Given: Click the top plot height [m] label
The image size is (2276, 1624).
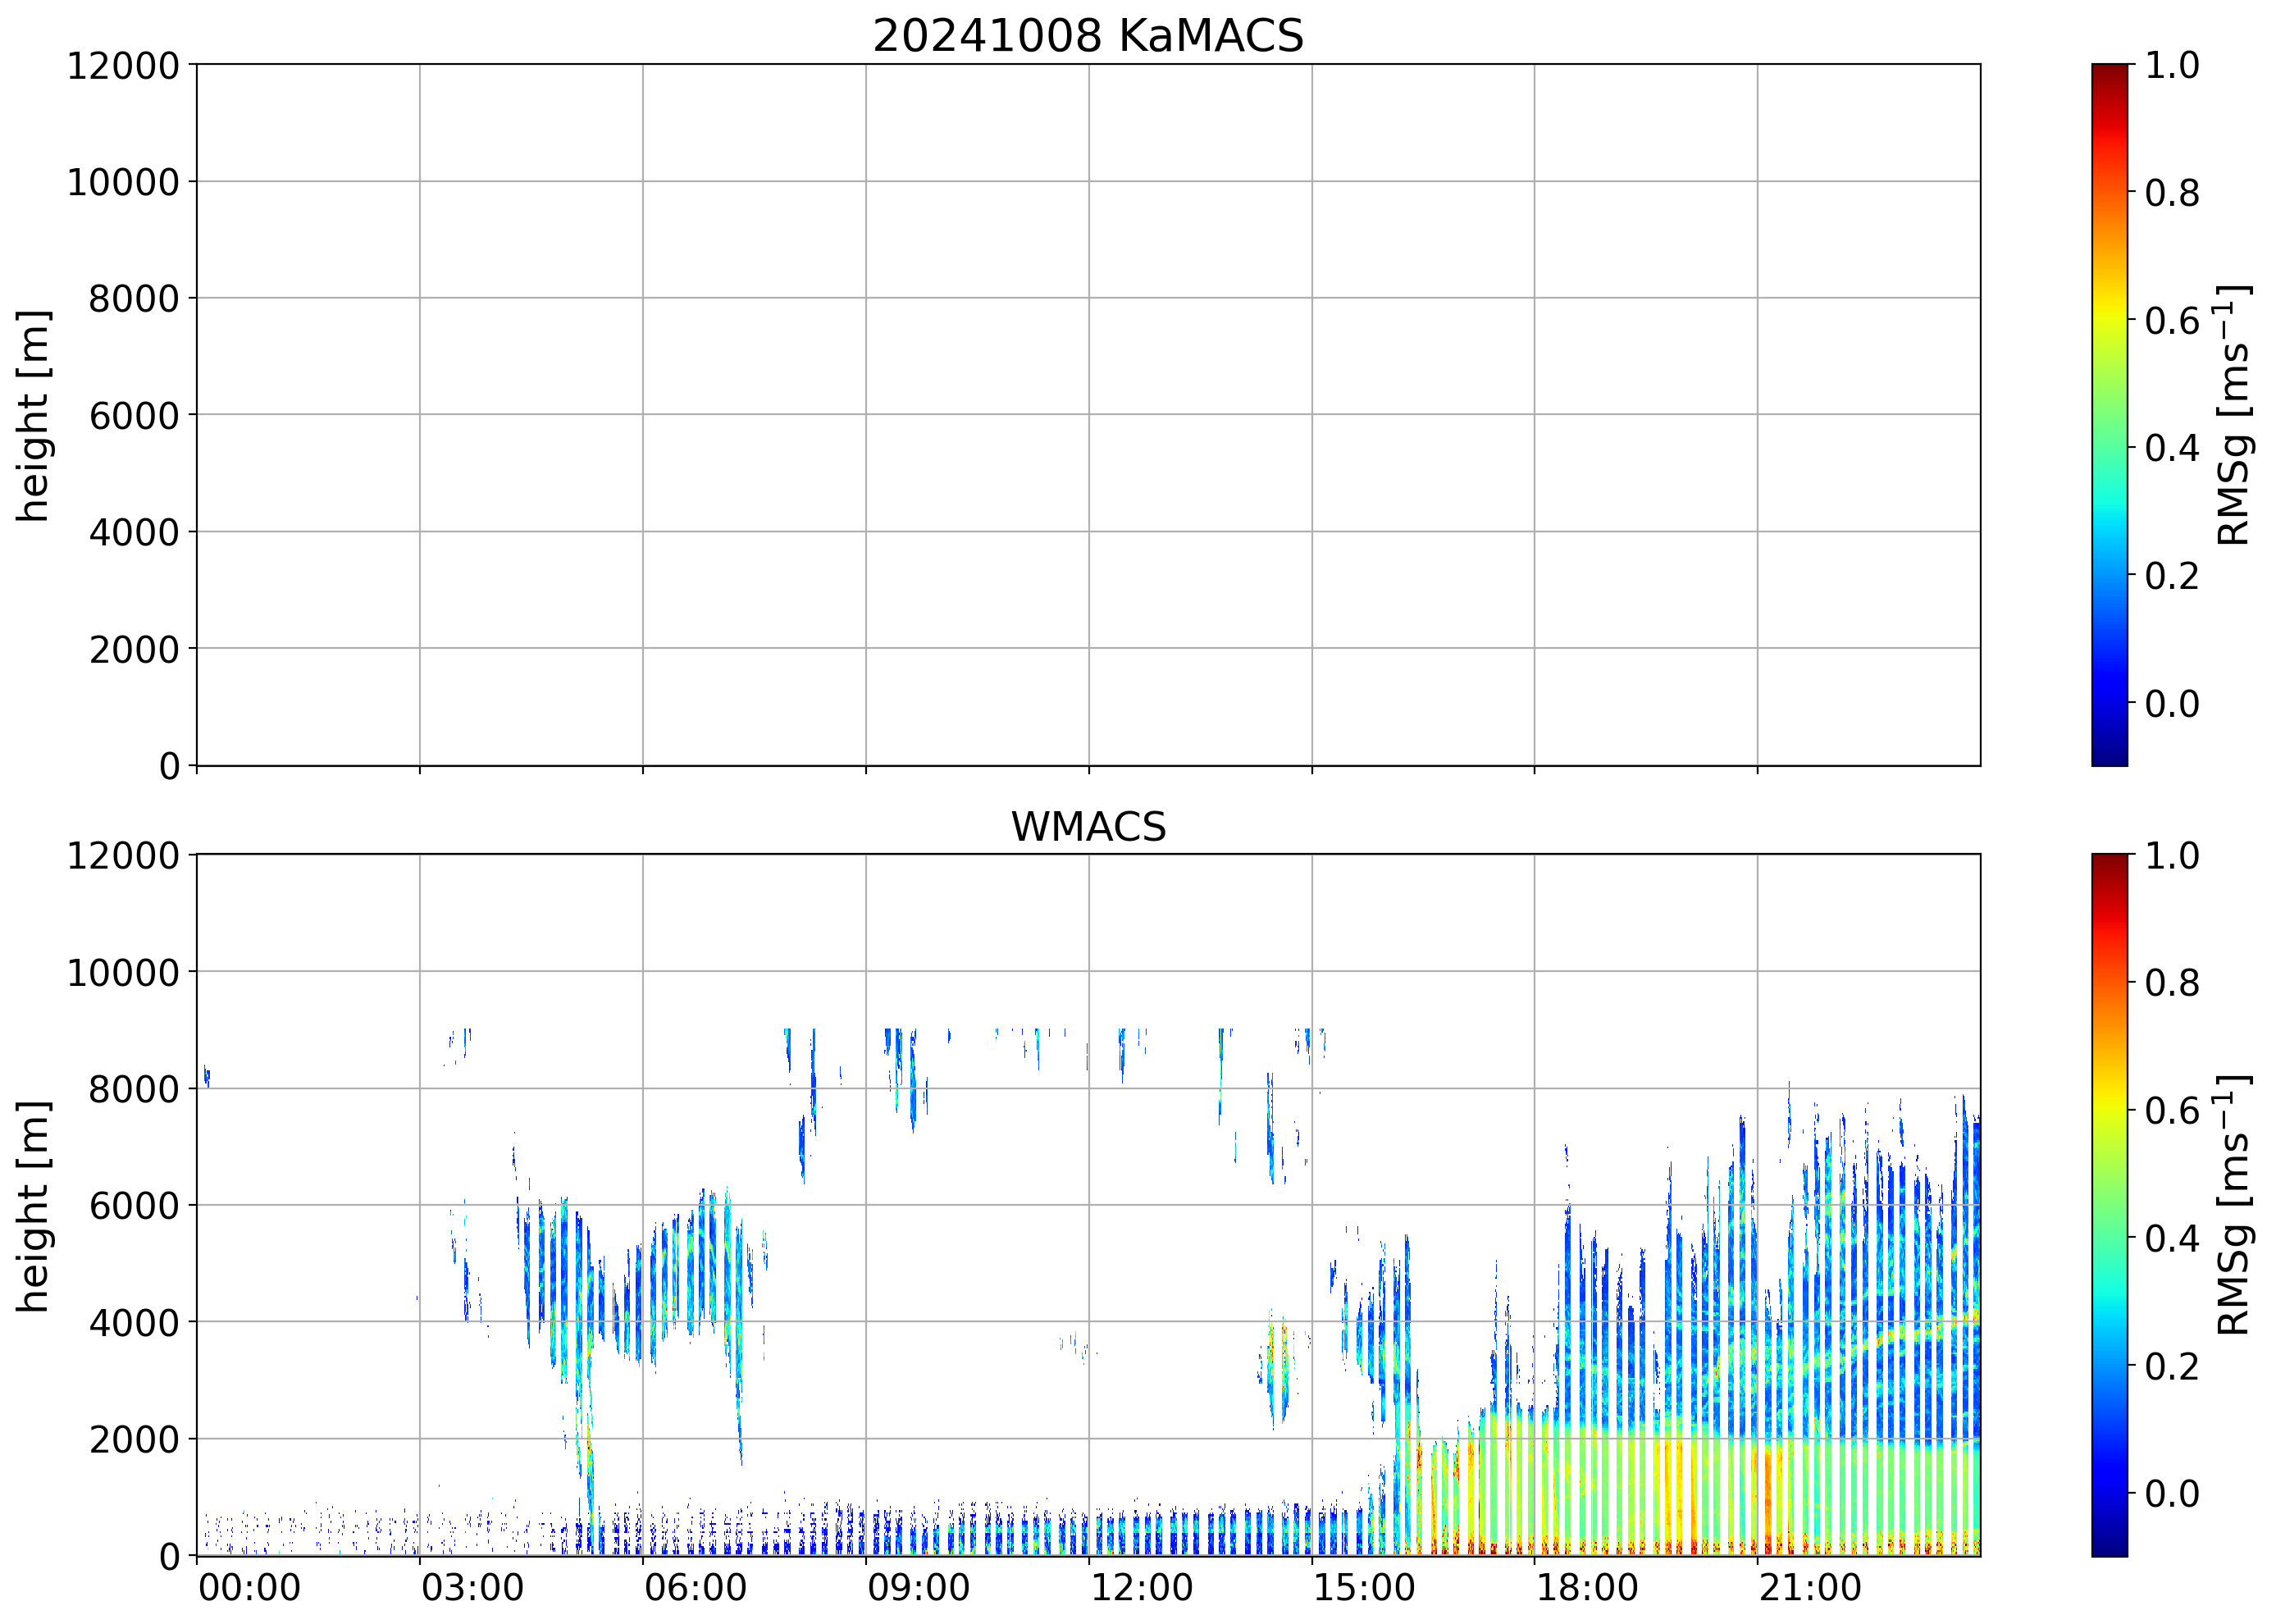Looking at the screenshot, I should (x=33, y=415).
